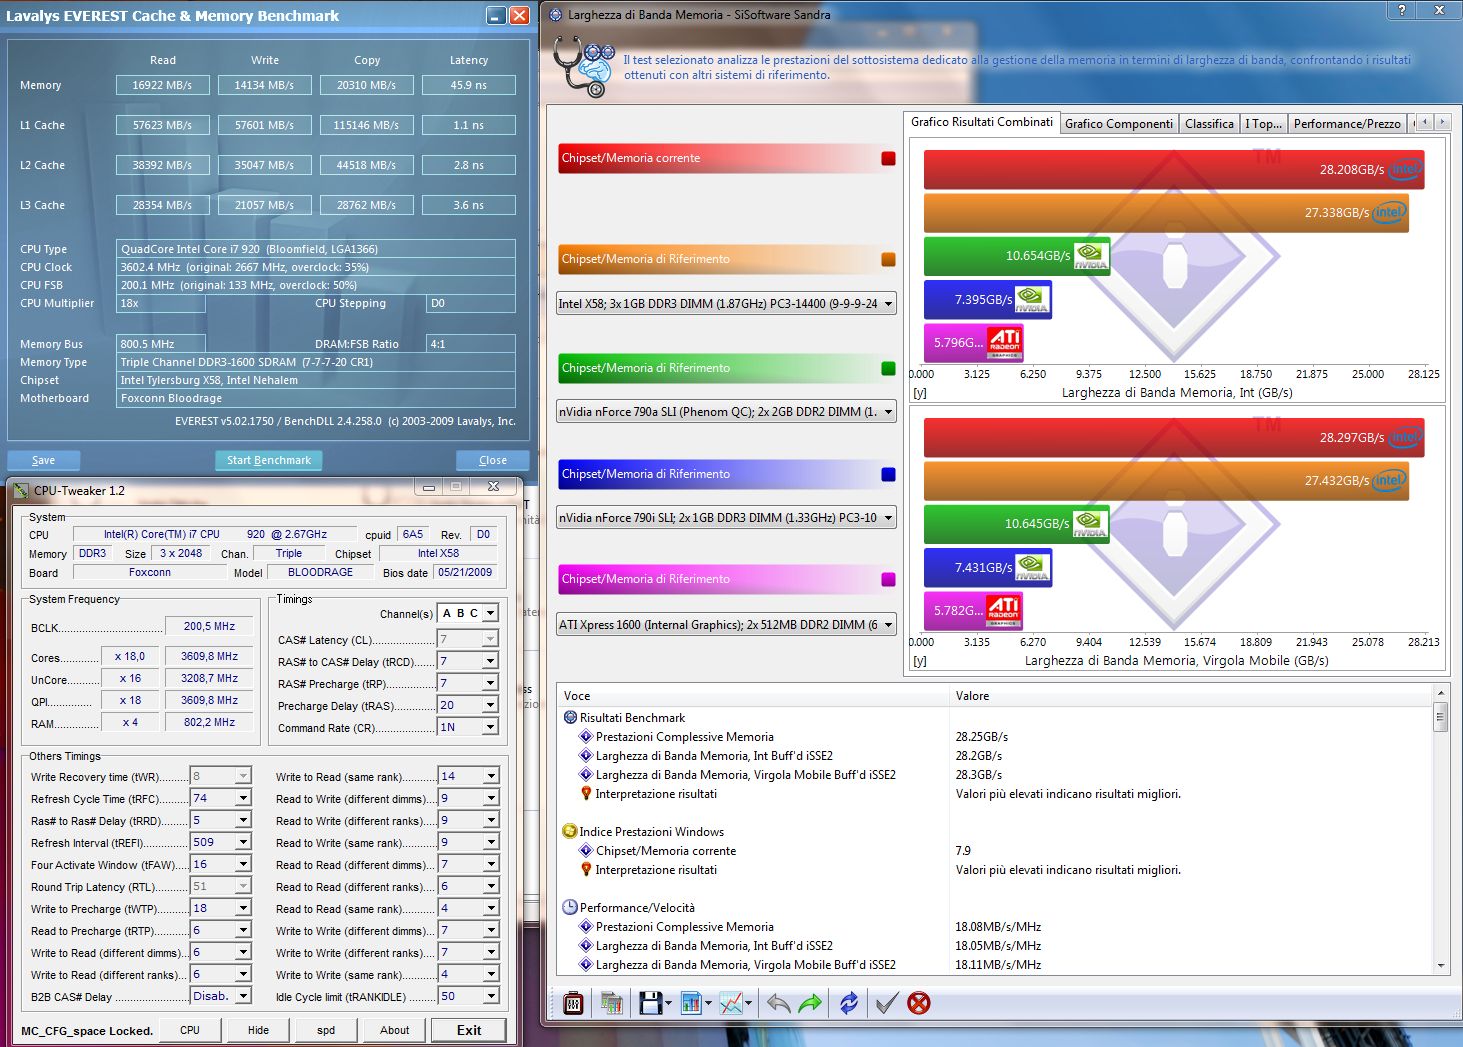Click the Indice Prestazioni Windows icon

[x=570, y=831]
